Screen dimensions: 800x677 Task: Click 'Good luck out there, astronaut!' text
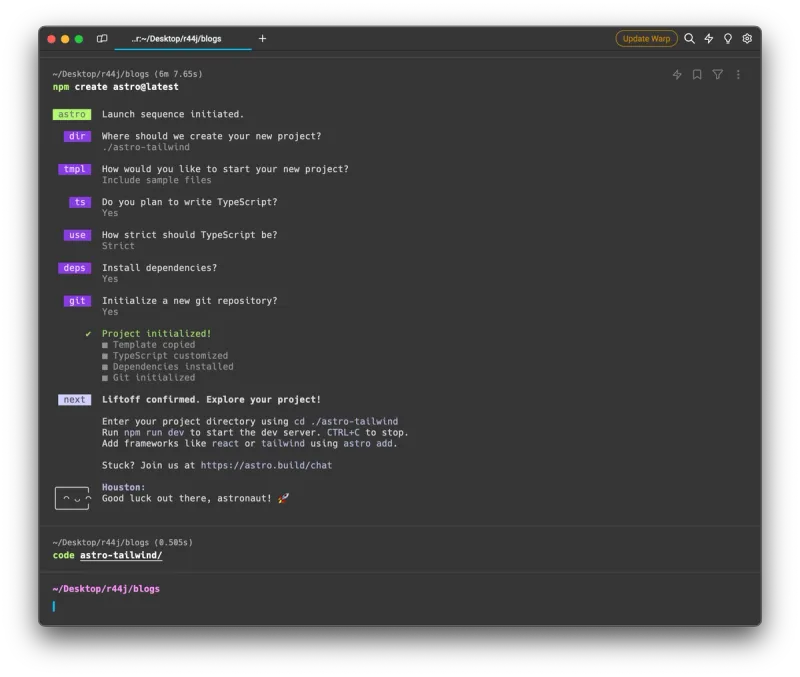tap(187, 498)
